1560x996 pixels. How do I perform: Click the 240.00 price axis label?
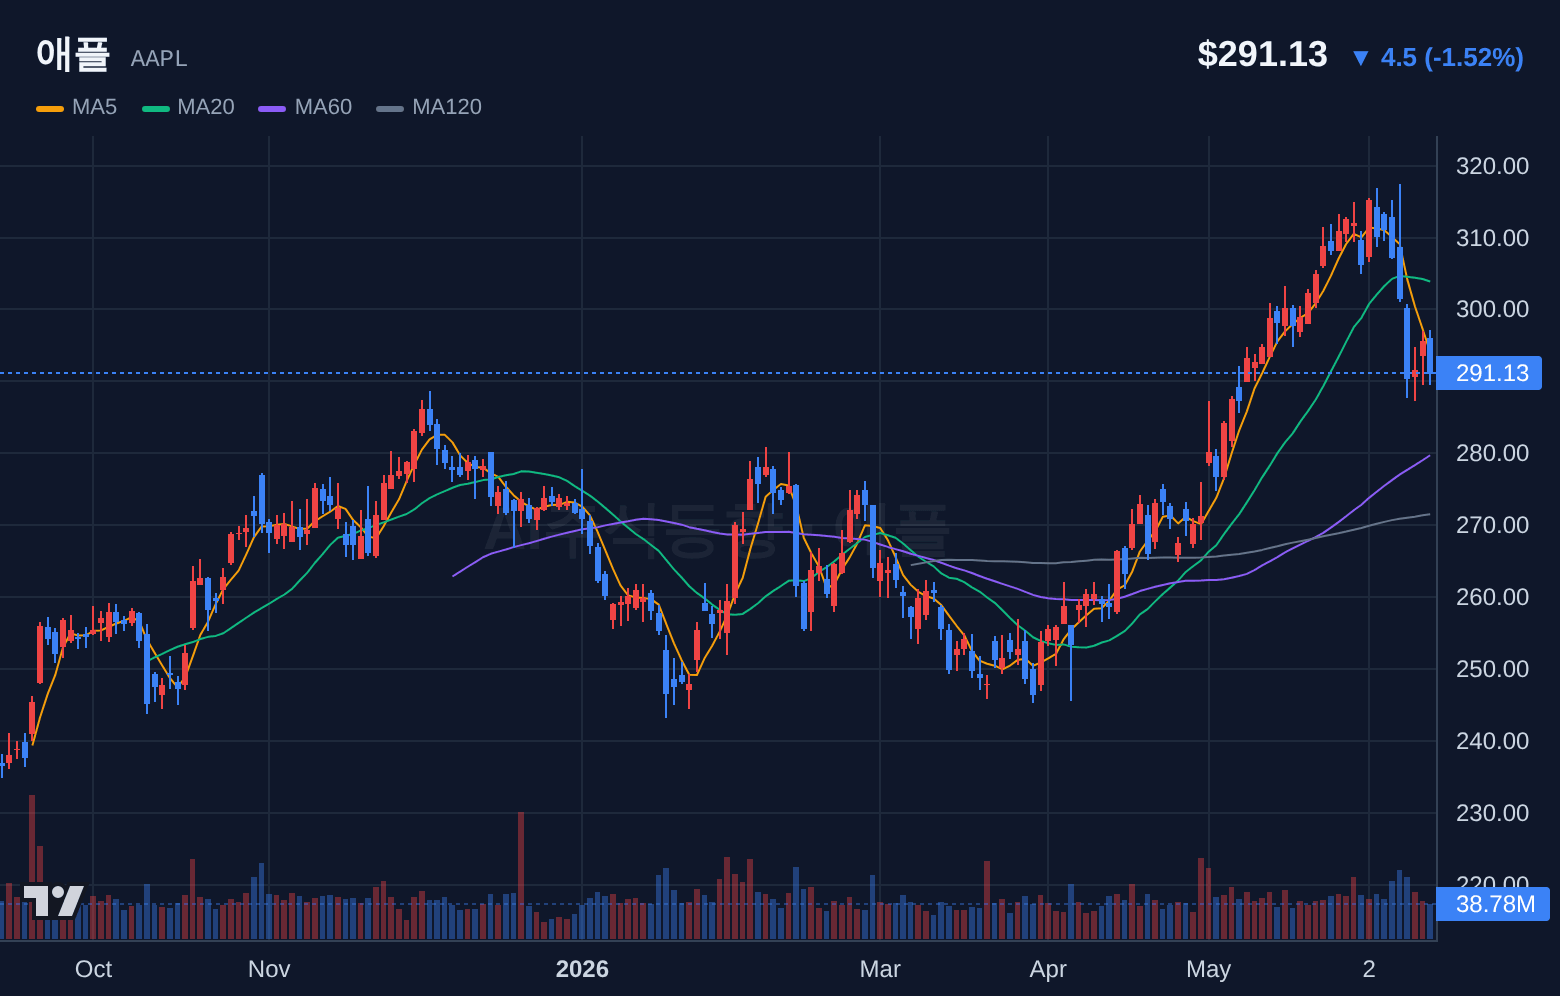click(x=1492, y=741)
